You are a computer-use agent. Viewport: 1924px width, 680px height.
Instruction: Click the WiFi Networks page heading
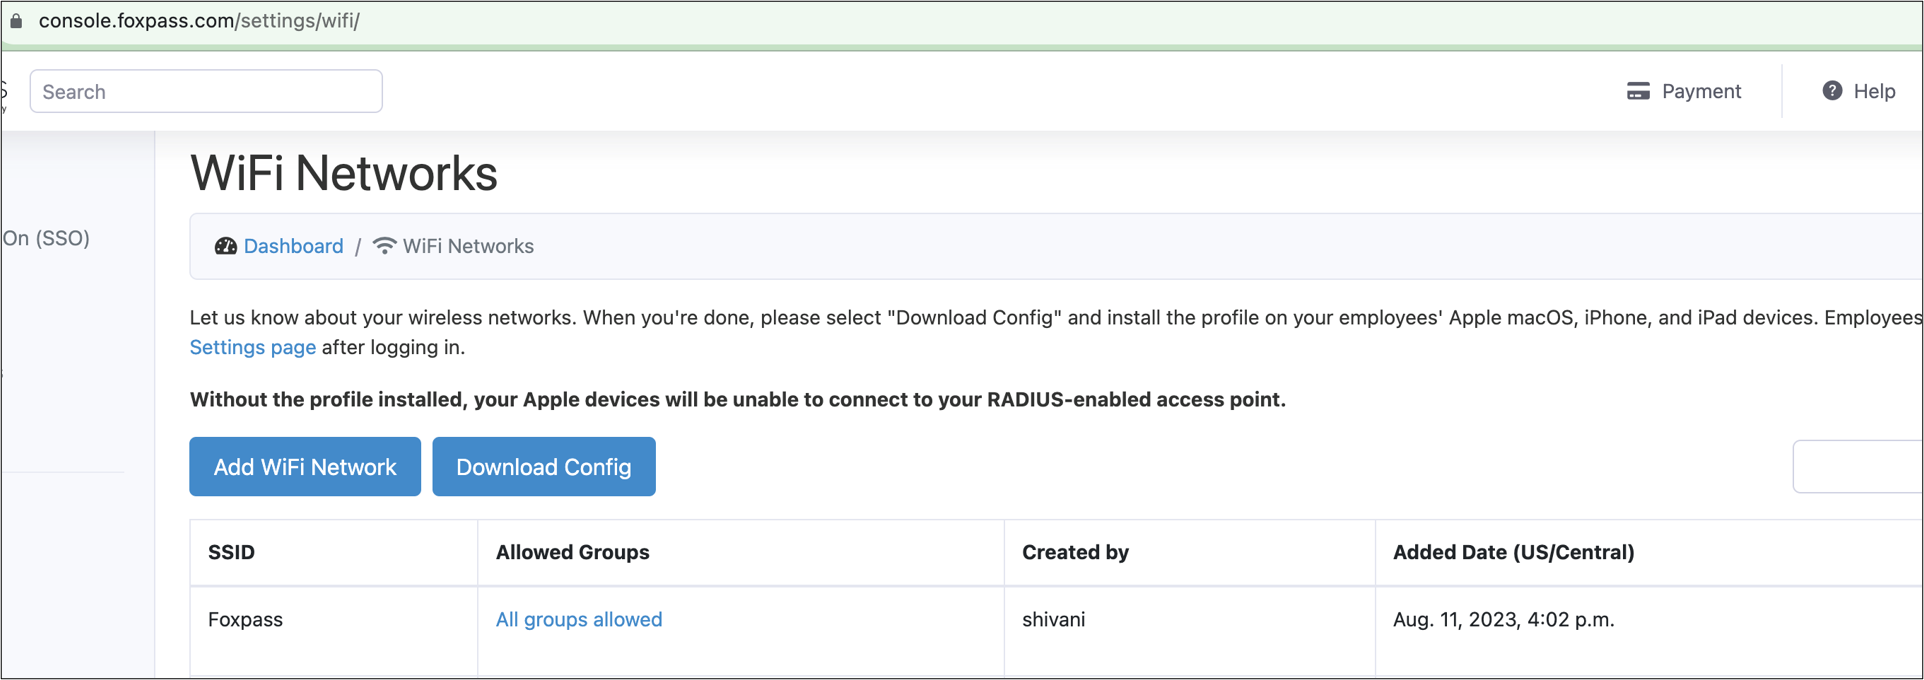[344, 173]
